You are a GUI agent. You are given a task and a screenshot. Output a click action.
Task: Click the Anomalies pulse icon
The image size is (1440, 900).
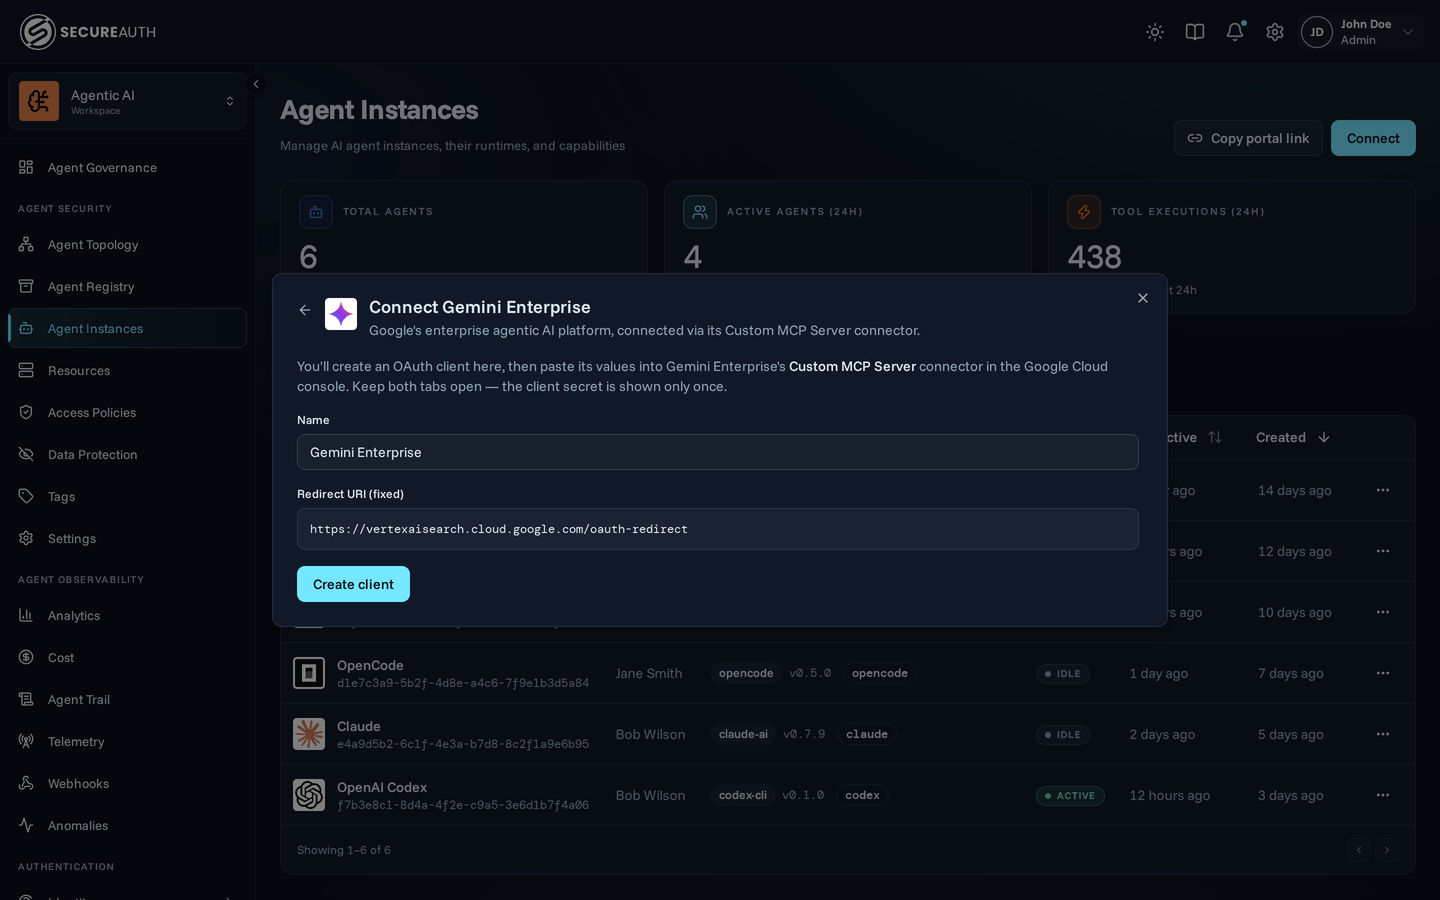click(x=26, y=825)
